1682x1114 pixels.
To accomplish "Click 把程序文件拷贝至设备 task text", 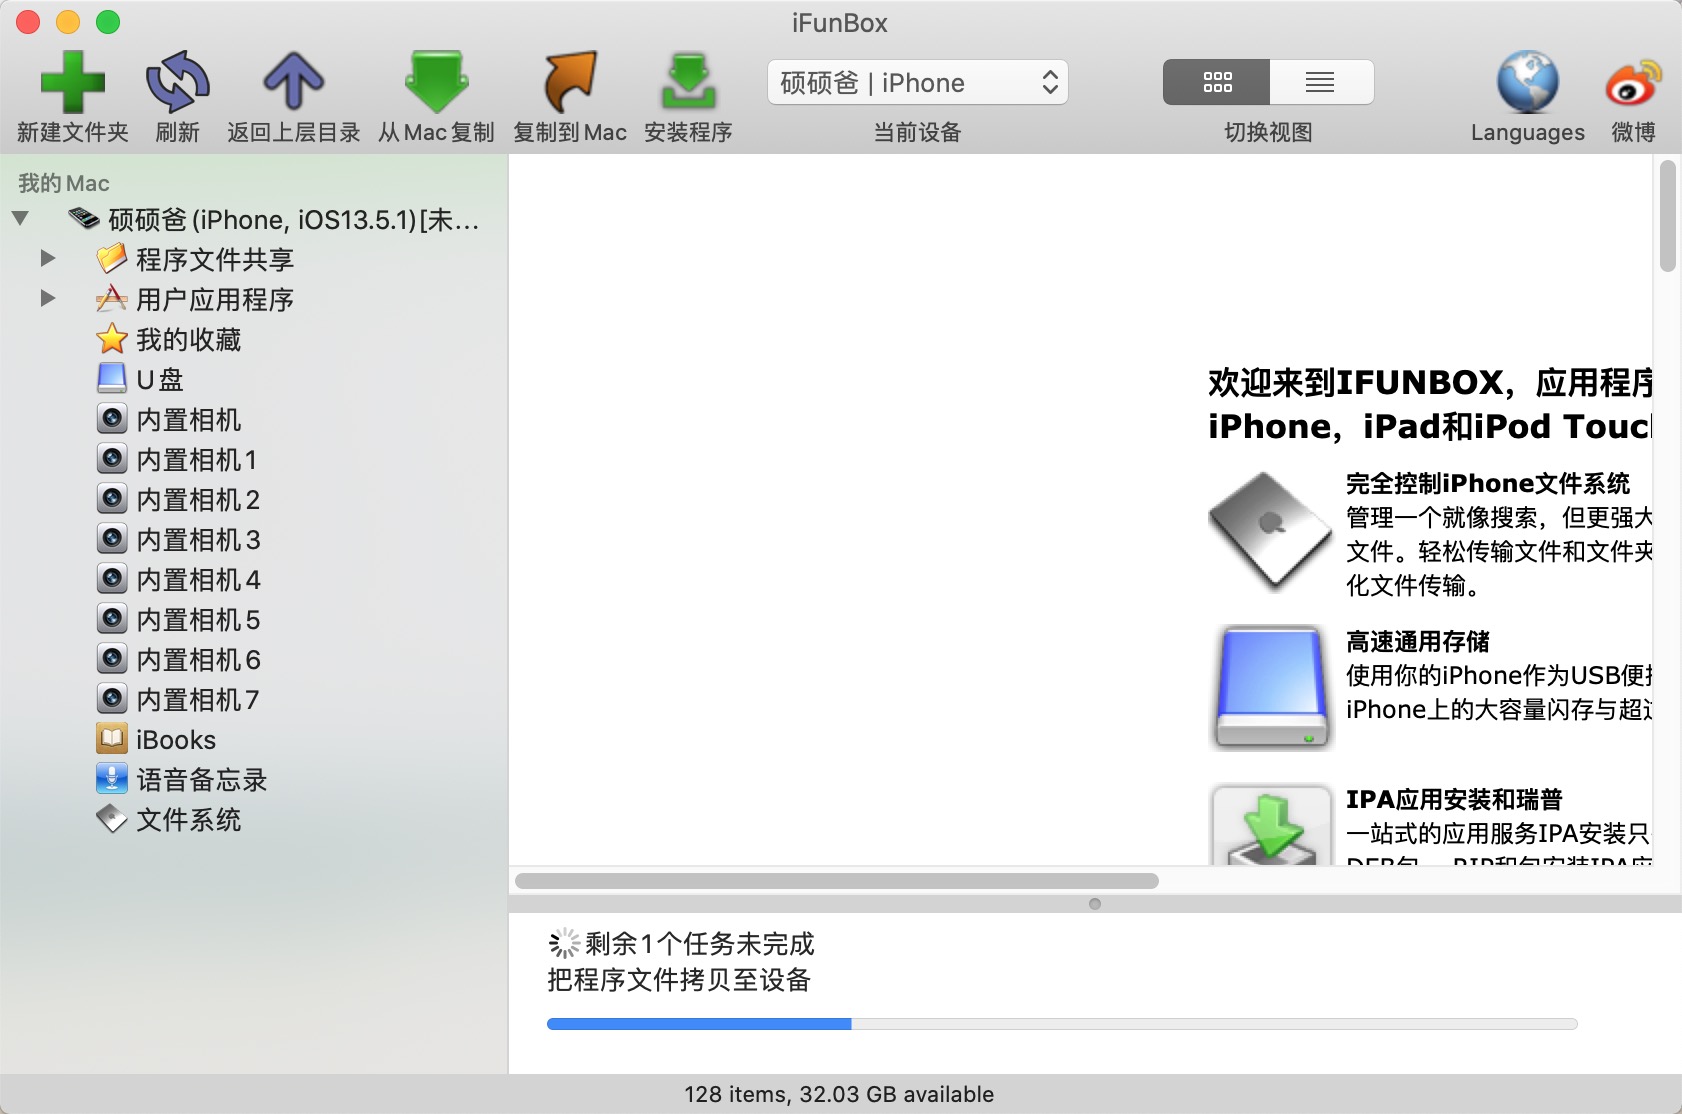I will [679, 980].
